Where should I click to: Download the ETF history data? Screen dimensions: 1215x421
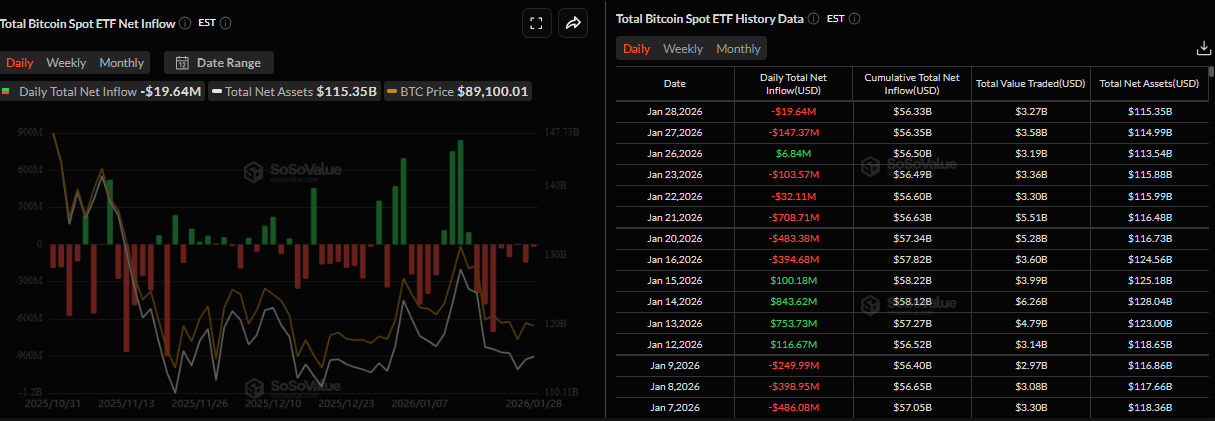tap(1203, 48)
